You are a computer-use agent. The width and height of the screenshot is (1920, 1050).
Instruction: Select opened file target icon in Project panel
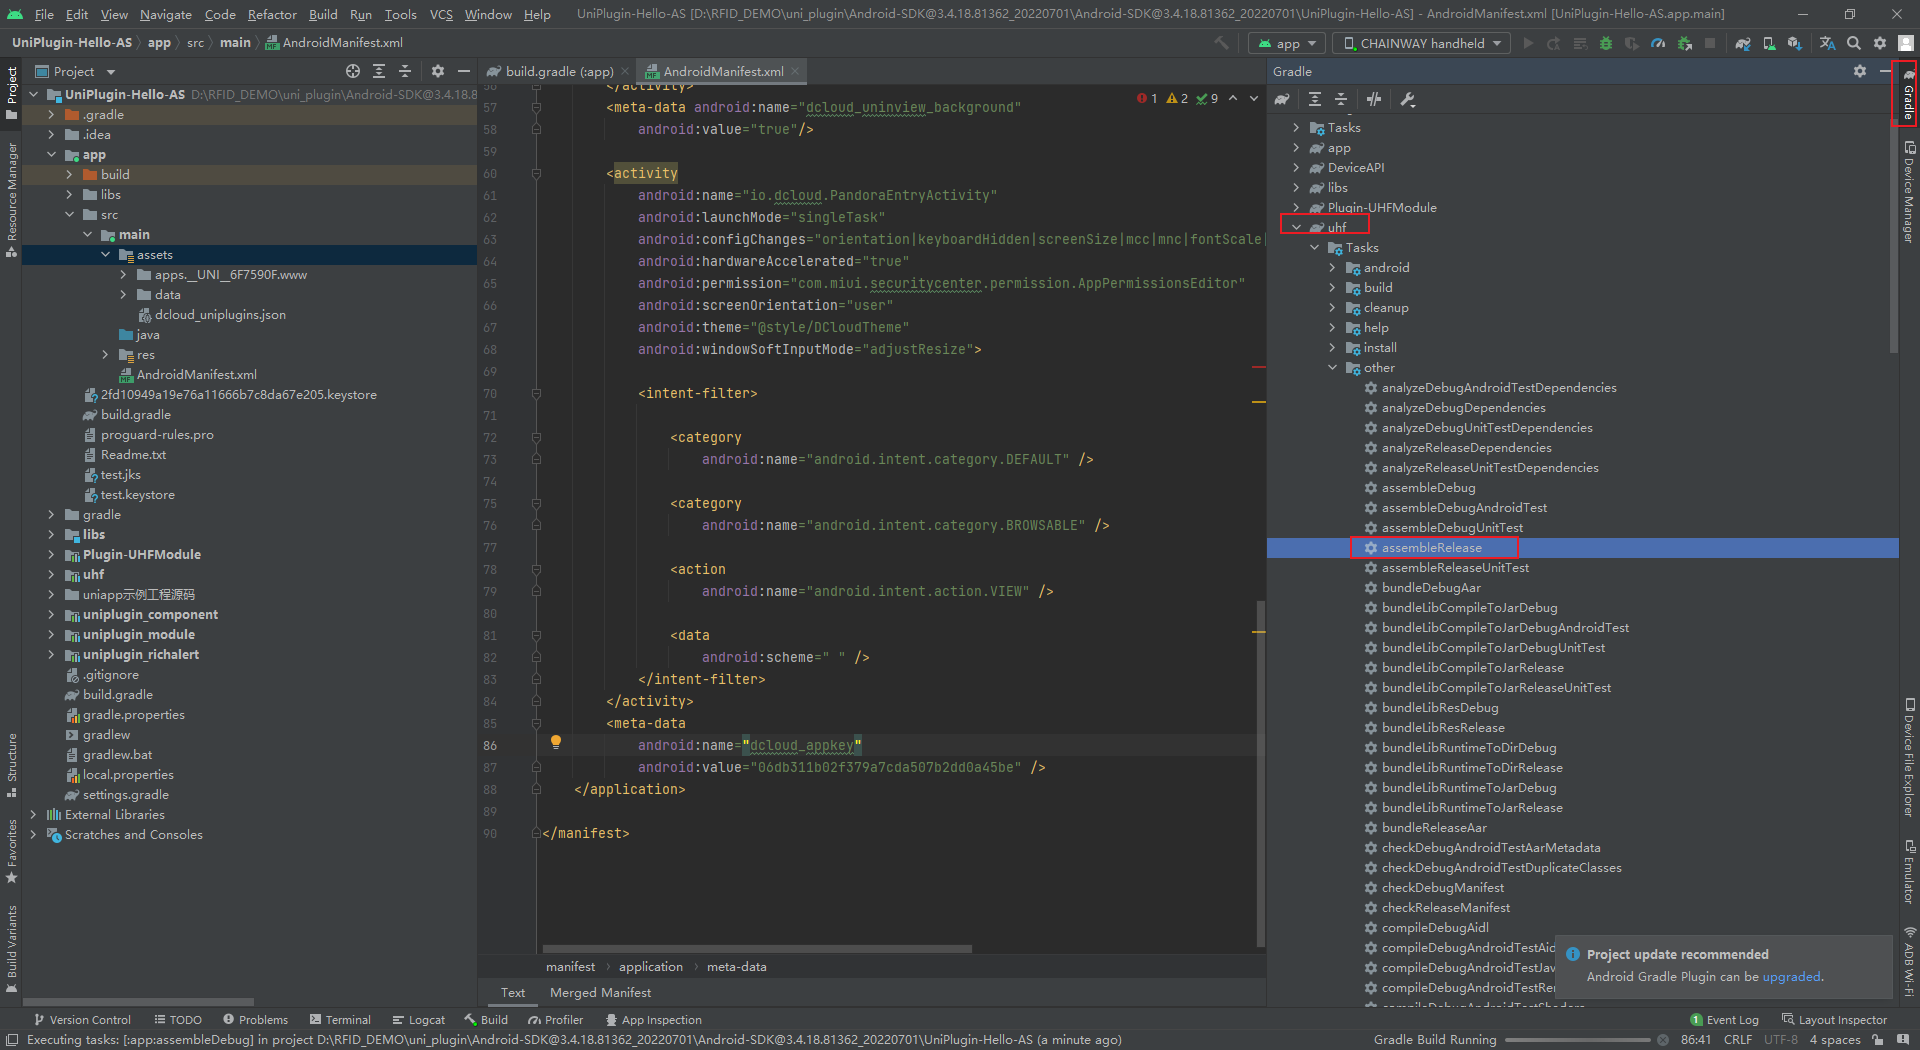click(x=353, y=71)
